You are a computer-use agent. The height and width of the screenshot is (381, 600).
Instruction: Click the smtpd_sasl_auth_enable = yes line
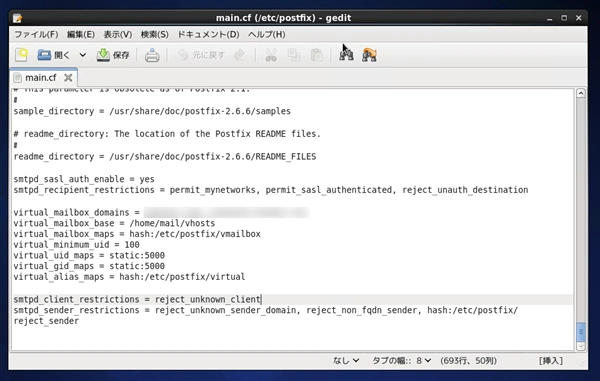84,179
